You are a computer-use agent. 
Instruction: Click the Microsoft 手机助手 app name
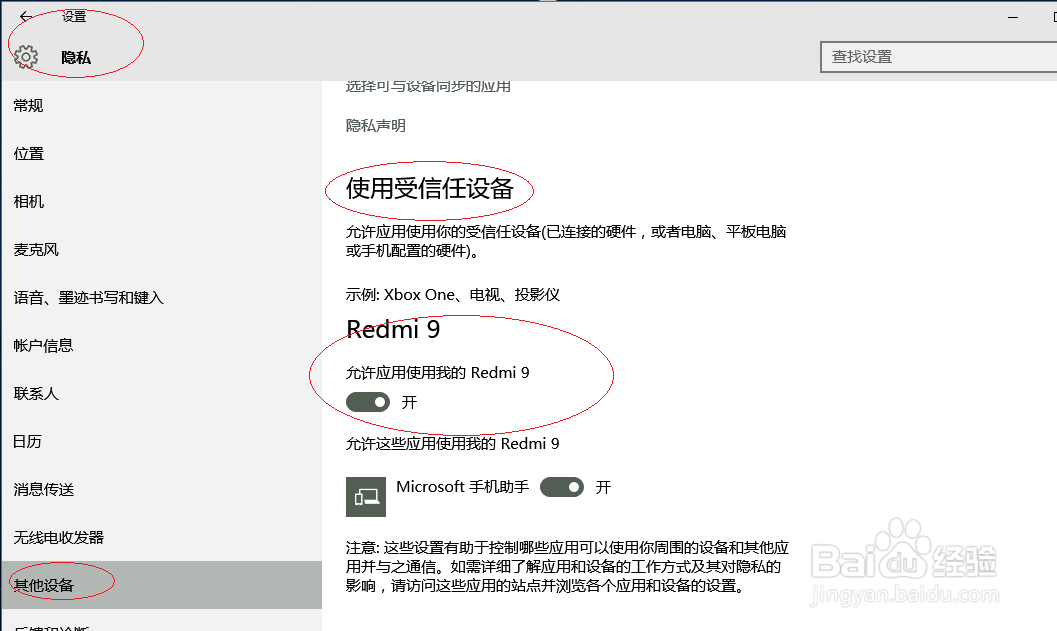[462, 487]
